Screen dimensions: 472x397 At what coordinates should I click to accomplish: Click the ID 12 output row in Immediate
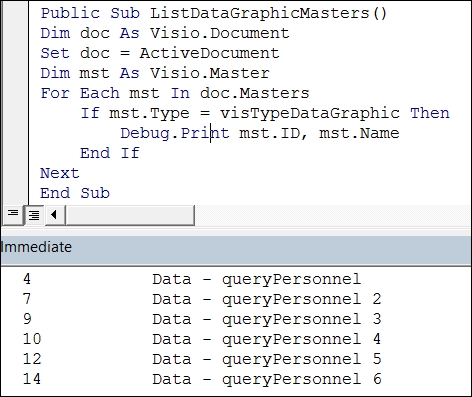click(x=202, y=359)
